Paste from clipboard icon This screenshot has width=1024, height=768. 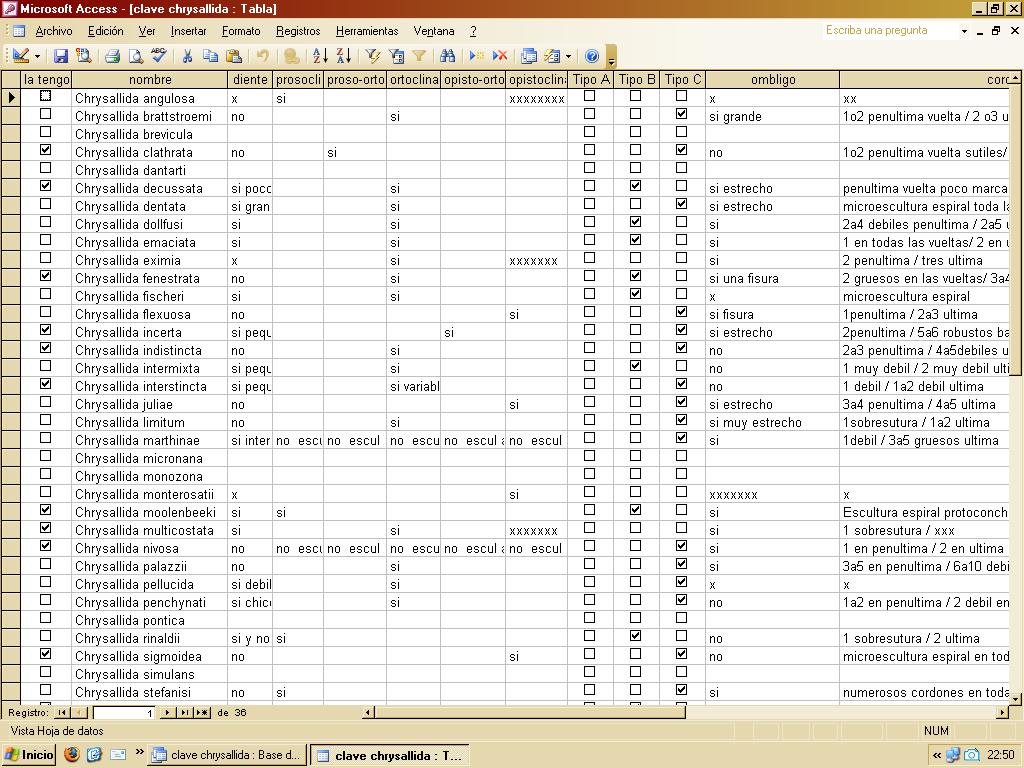click(233, 56)
